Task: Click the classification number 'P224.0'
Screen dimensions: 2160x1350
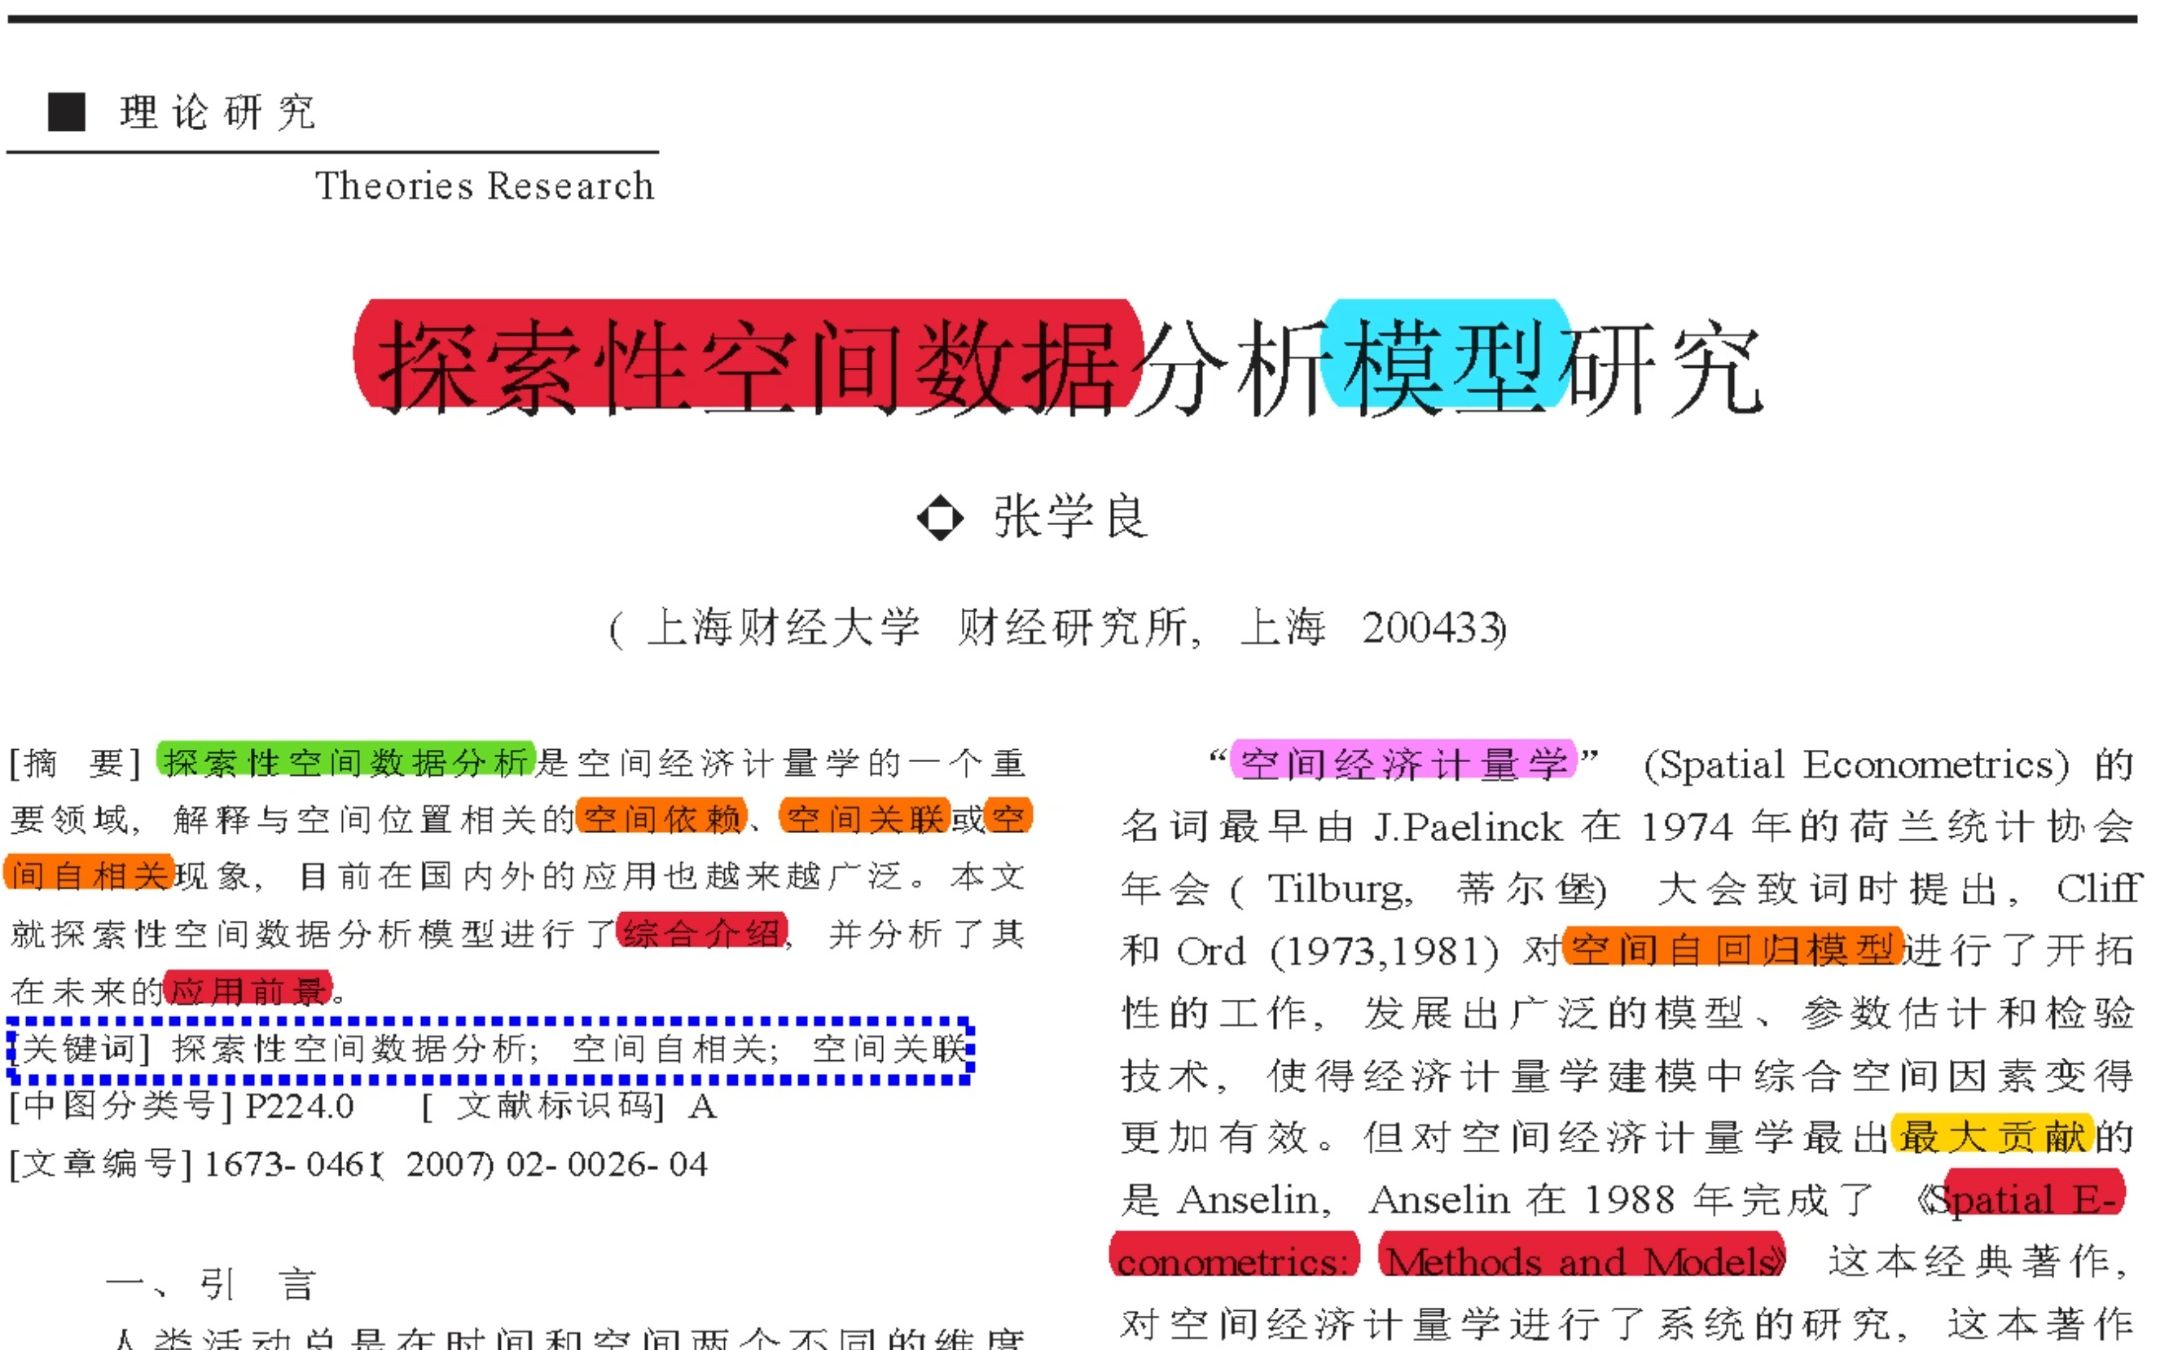Action: point(299,1106)
